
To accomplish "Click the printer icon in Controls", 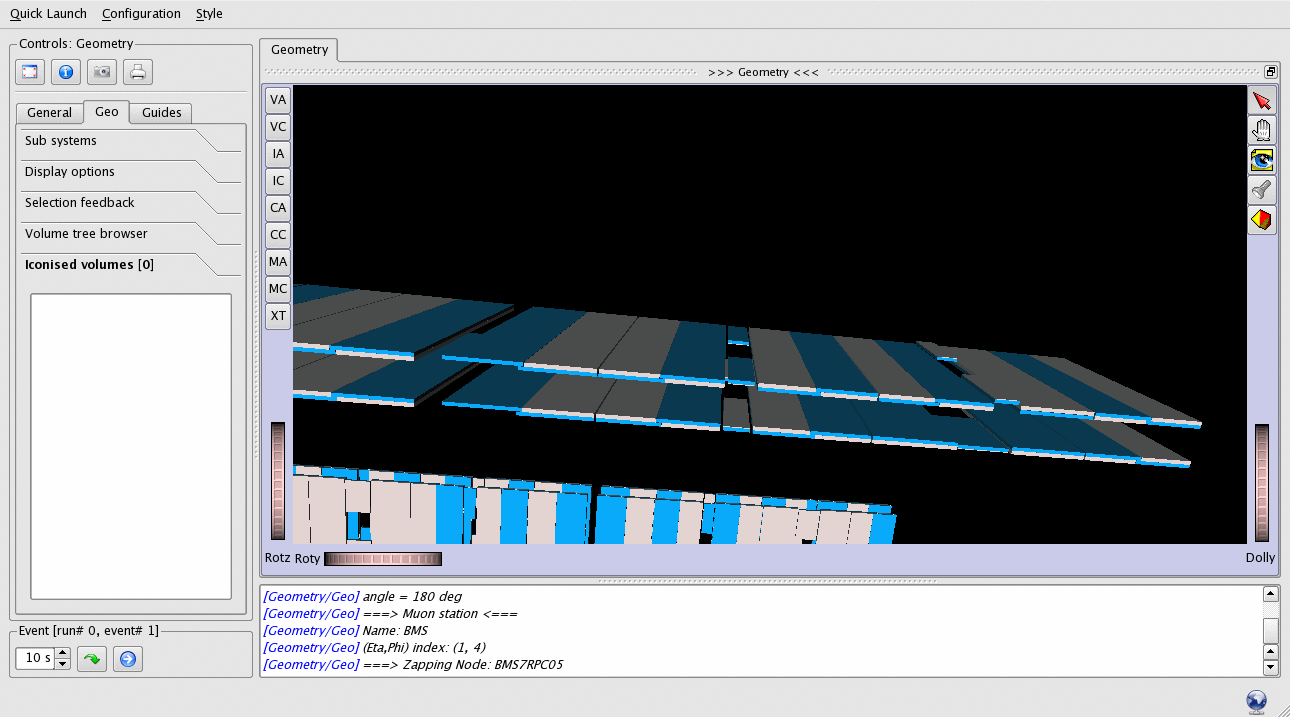I will click(x=138, y=72).
